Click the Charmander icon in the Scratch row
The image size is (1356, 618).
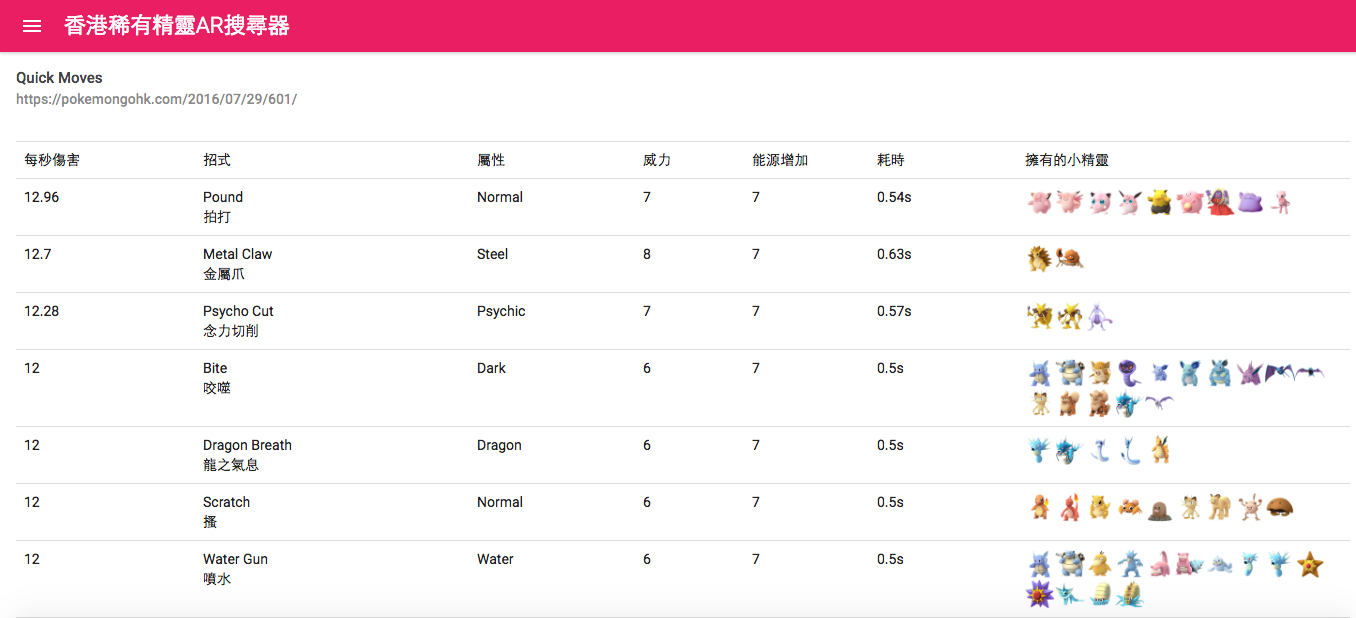[x=1040, y=508]
